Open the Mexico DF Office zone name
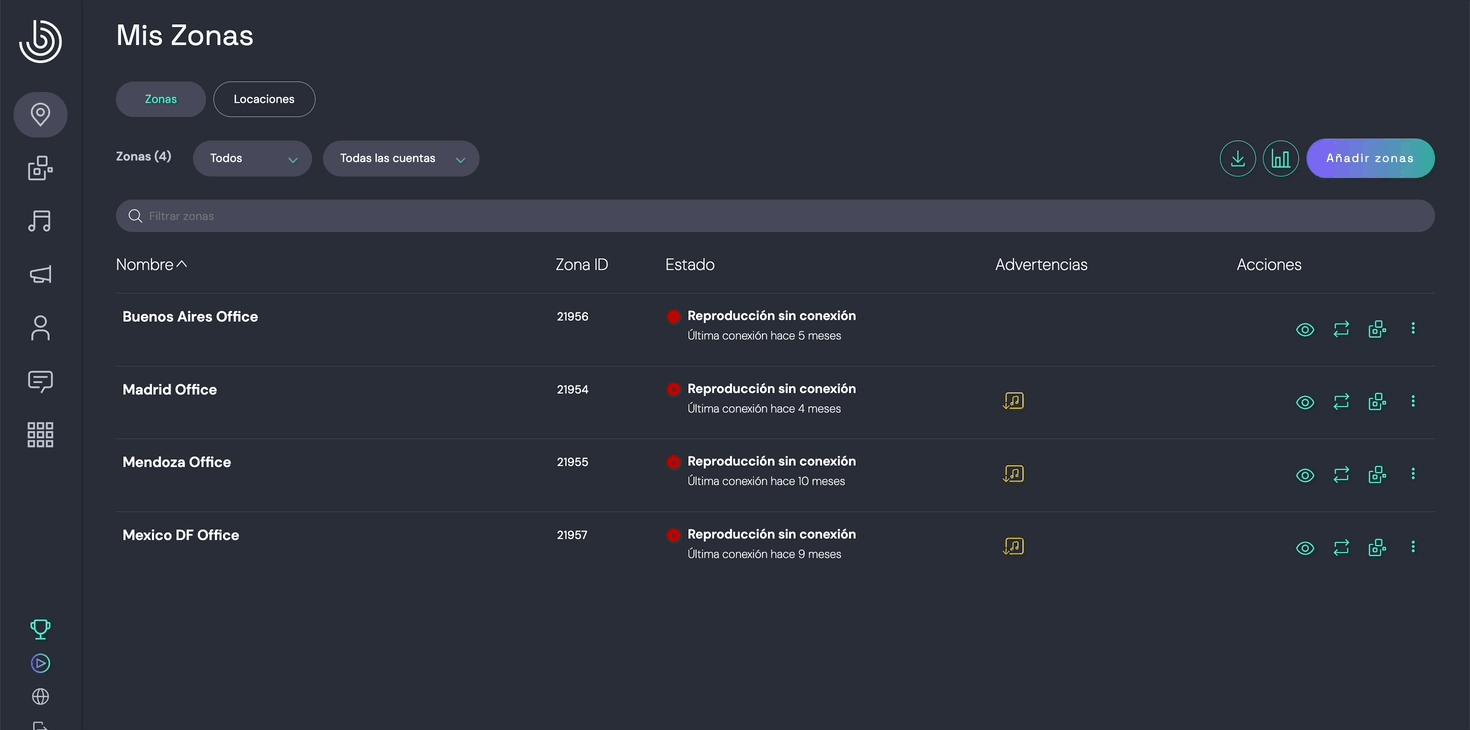The height and width of the screenshot is (730, 1470). (x=181, y=536)
